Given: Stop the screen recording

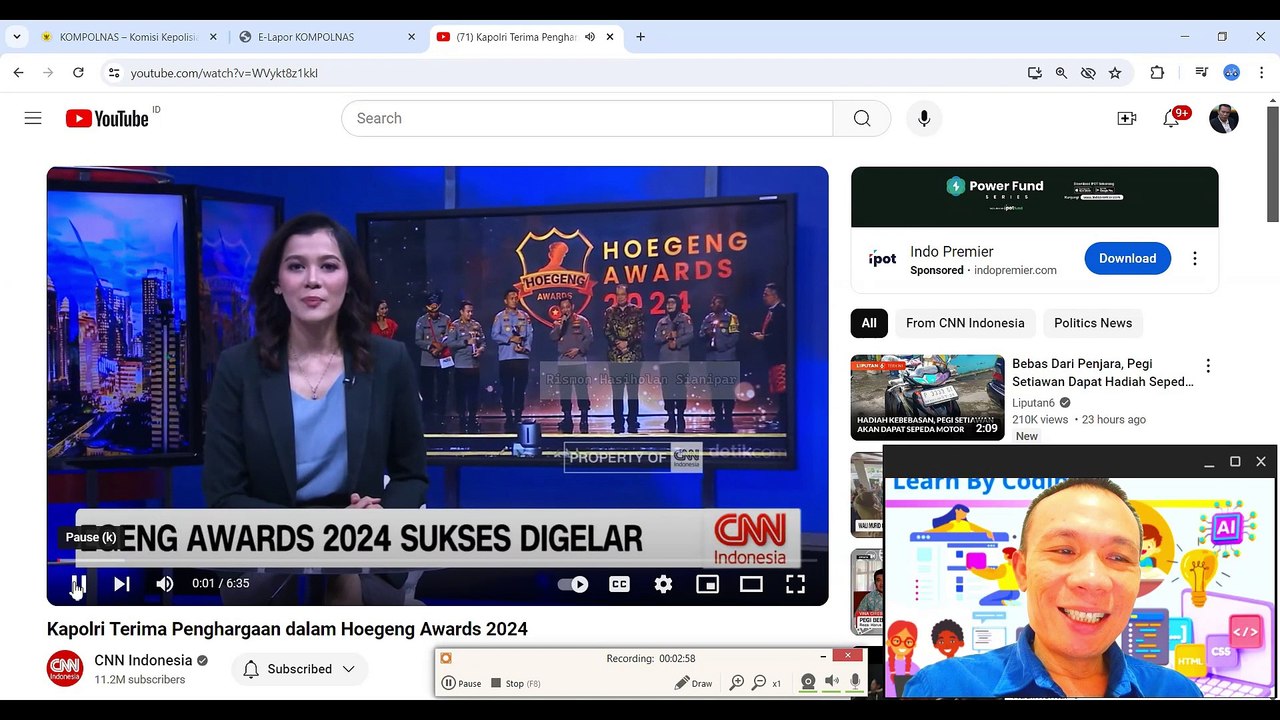Looking at the screenshot, I should (516, 683).
